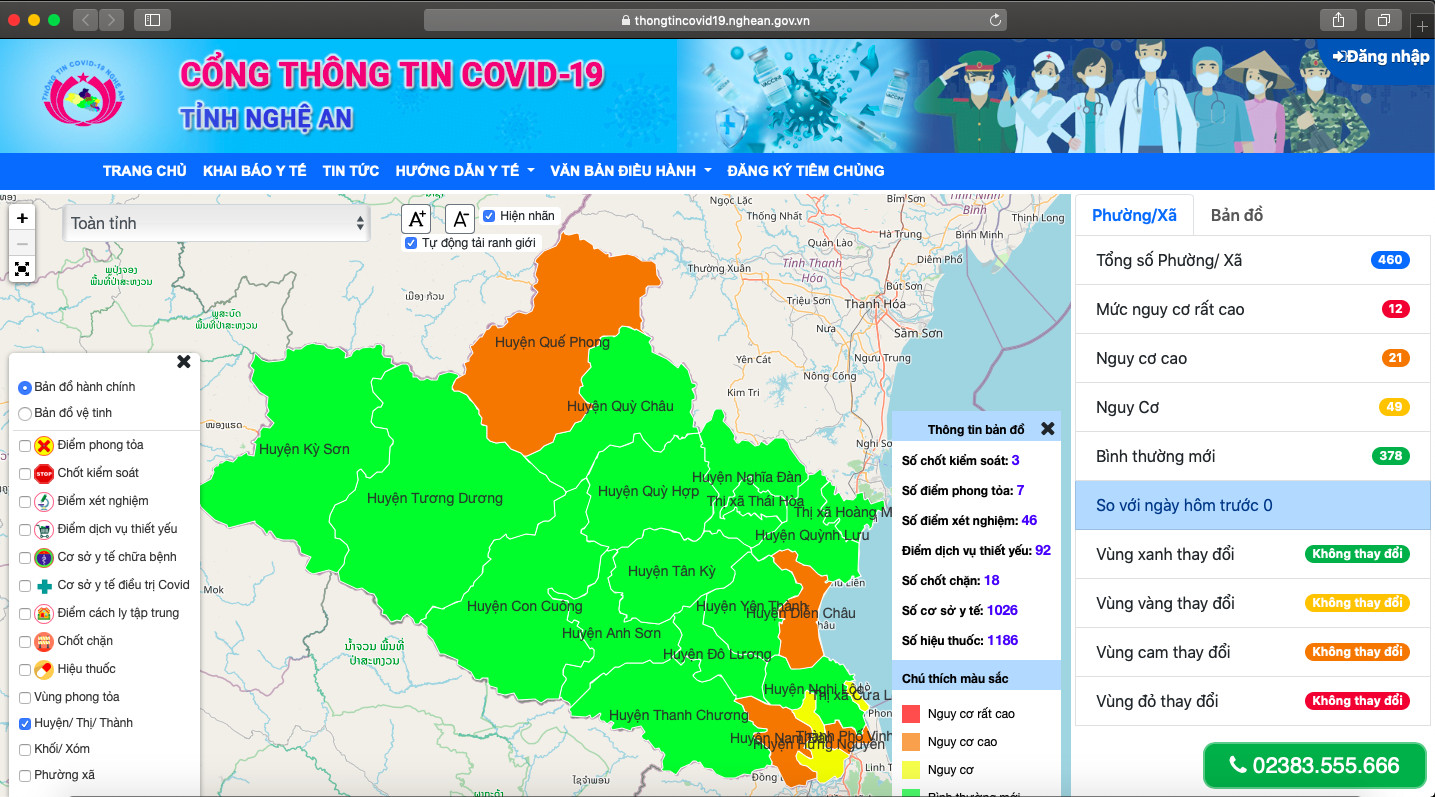Click the Đăng nhập login link

1380,57
